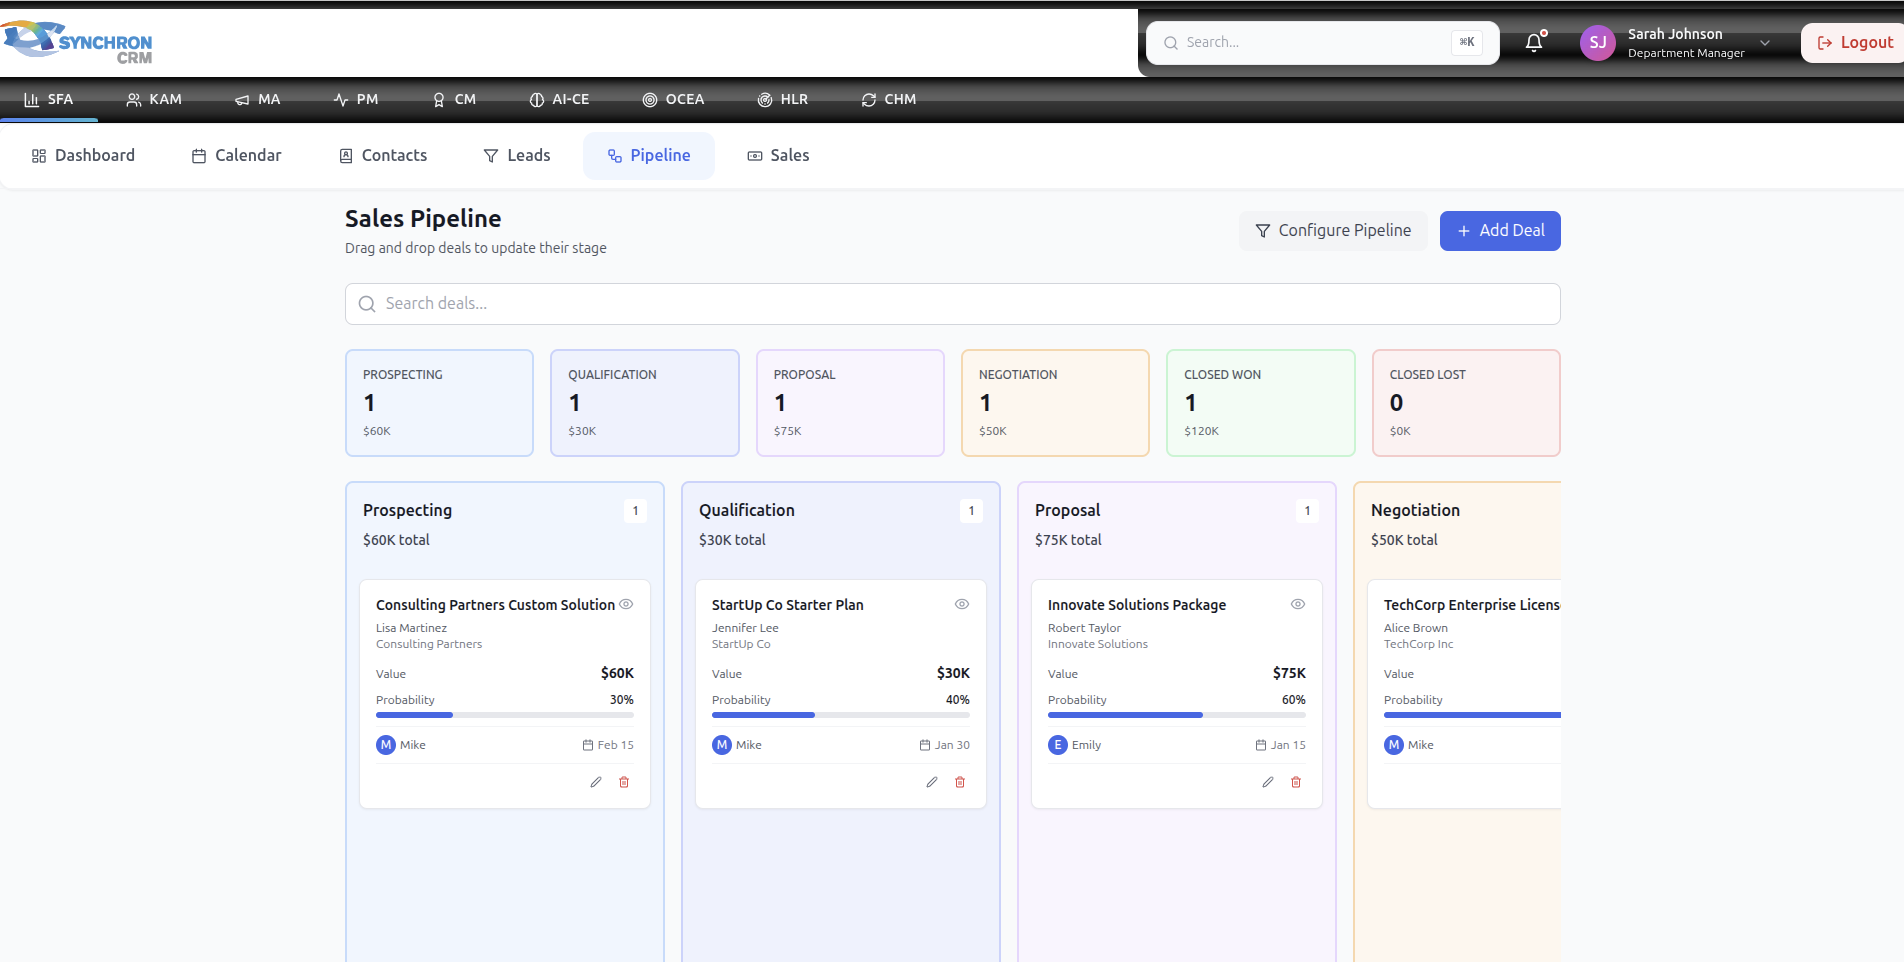Toggle eye icon on Innovate Solutions Package
Image resolution: width=1904 pixels, height=962 pixels.
[1298, 604]
